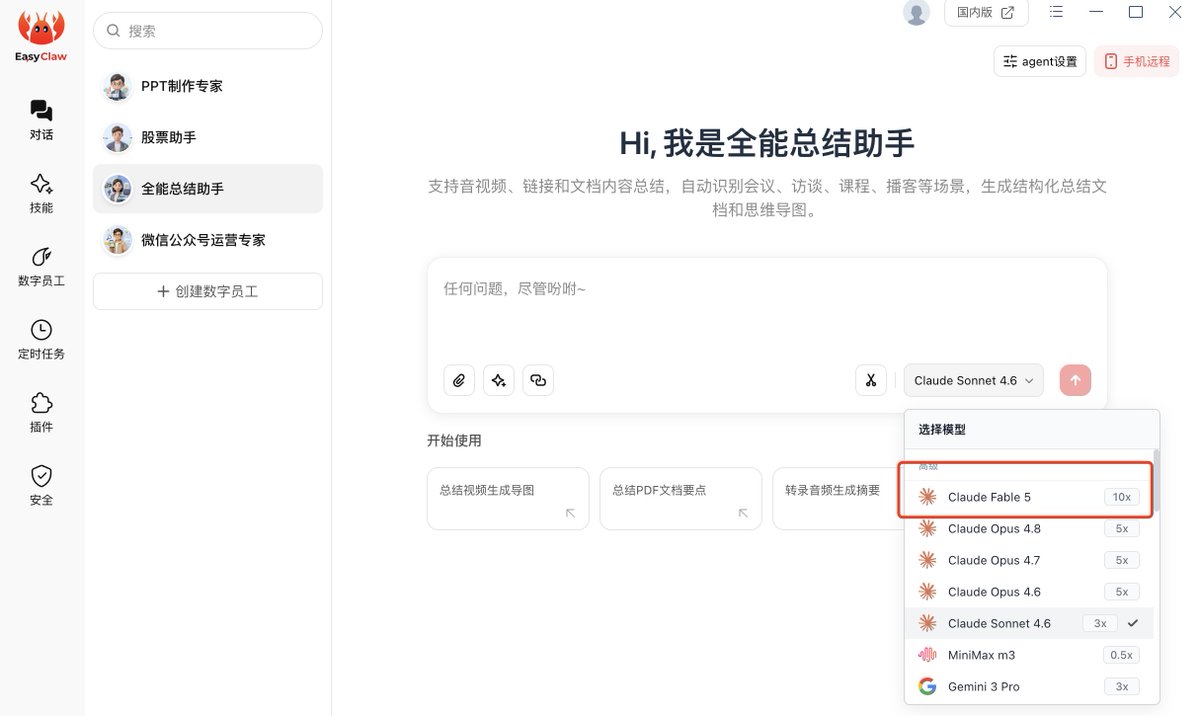
Task: Click the 3x badge beside Gemini 3 Pro
Action: pos(1122,687)
